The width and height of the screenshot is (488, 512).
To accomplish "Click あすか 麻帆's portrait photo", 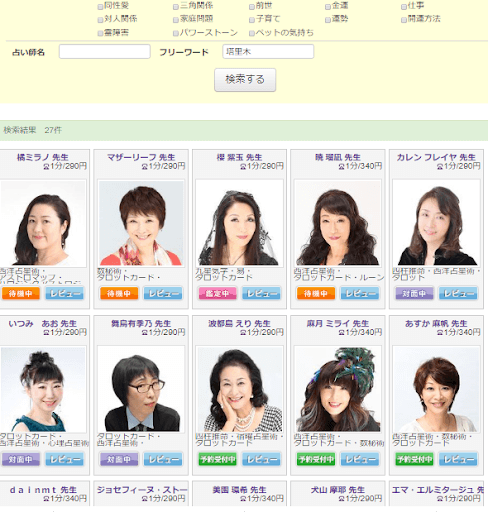I will point(436,389).
